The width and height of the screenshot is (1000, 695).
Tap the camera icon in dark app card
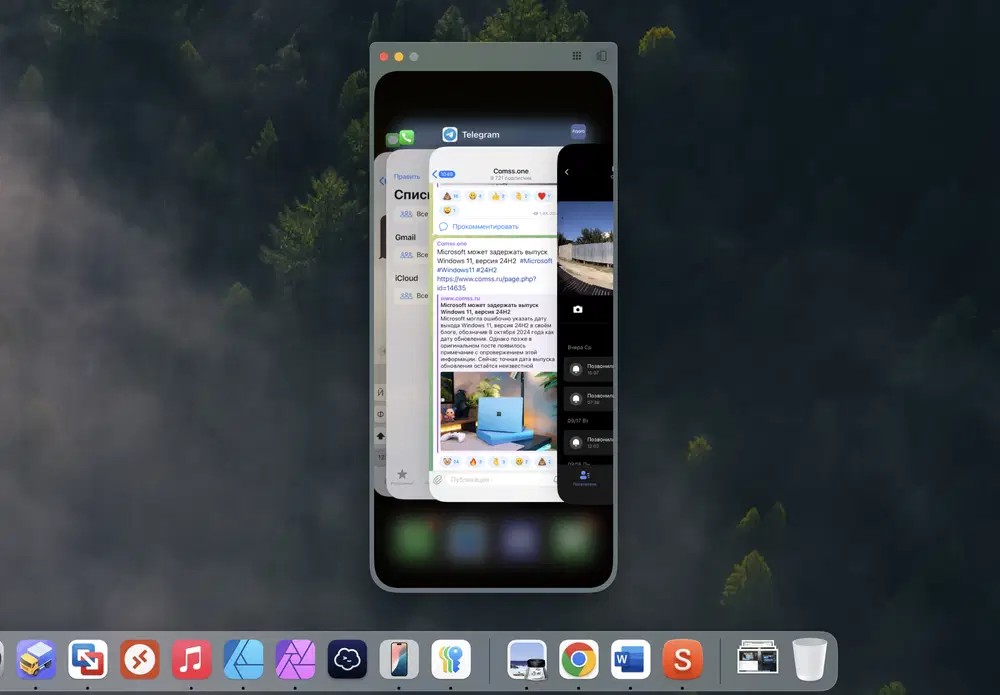pos(578,309)
